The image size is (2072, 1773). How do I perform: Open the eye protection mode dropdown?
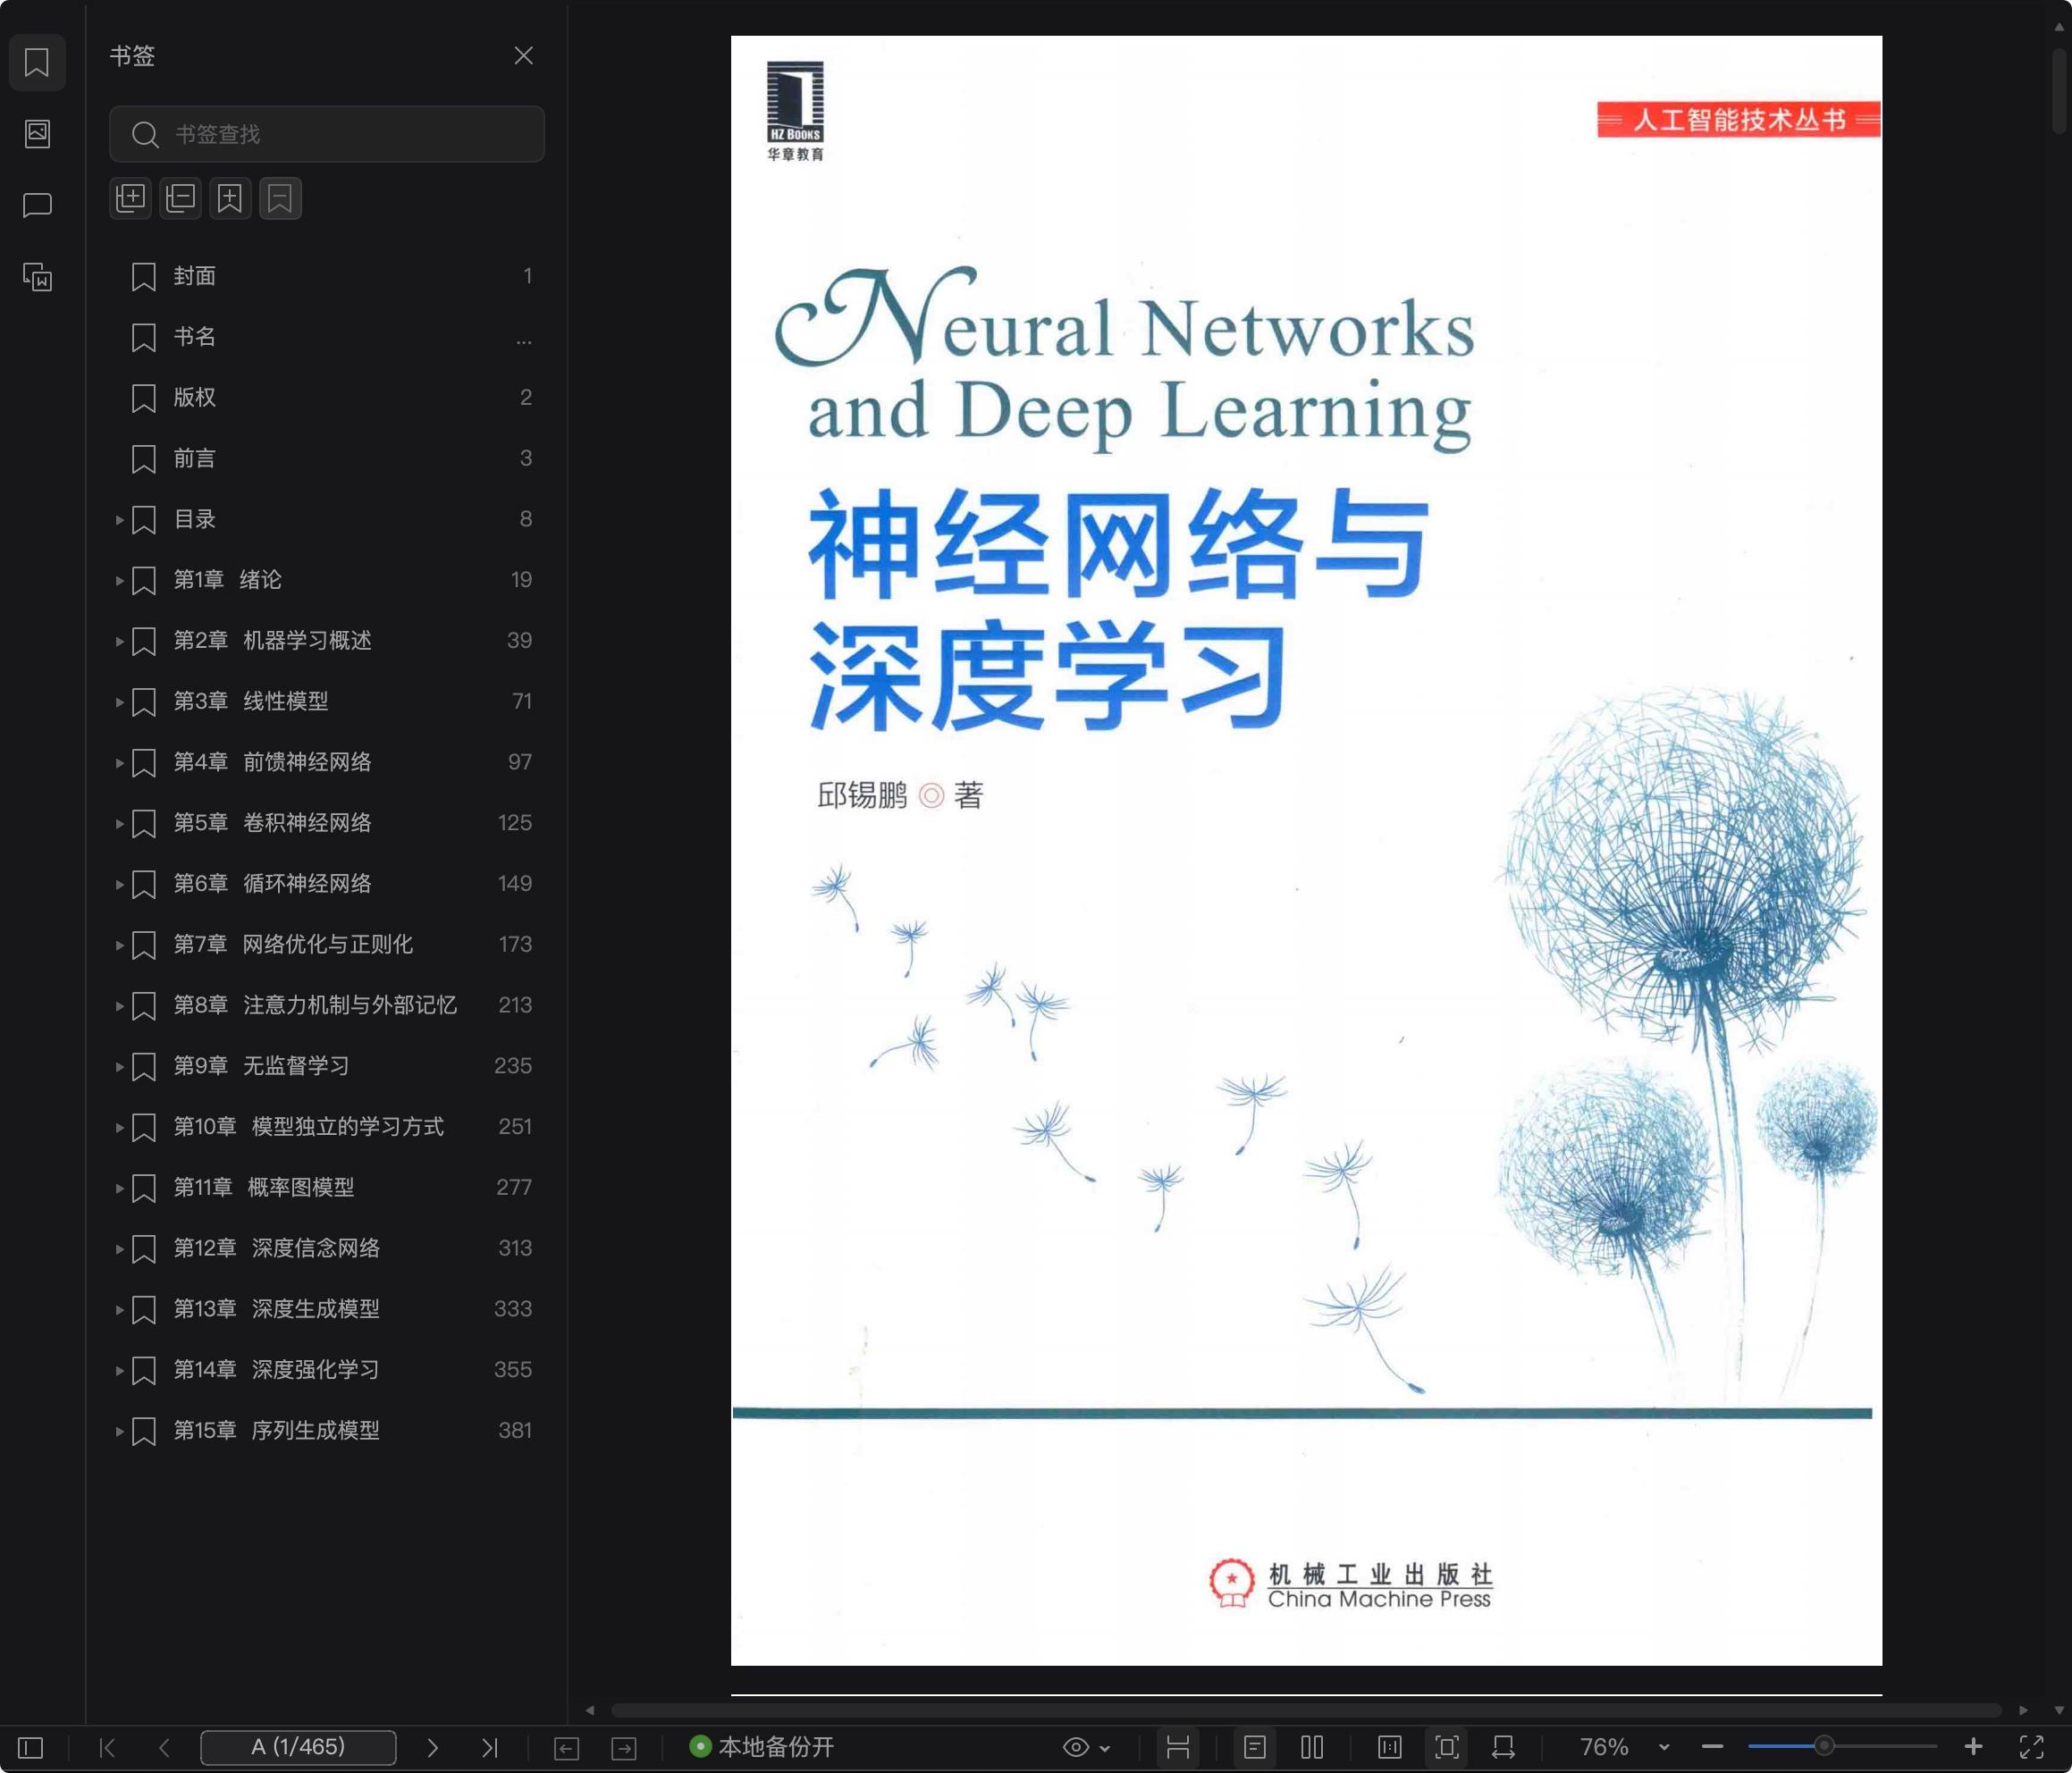1086,1747
